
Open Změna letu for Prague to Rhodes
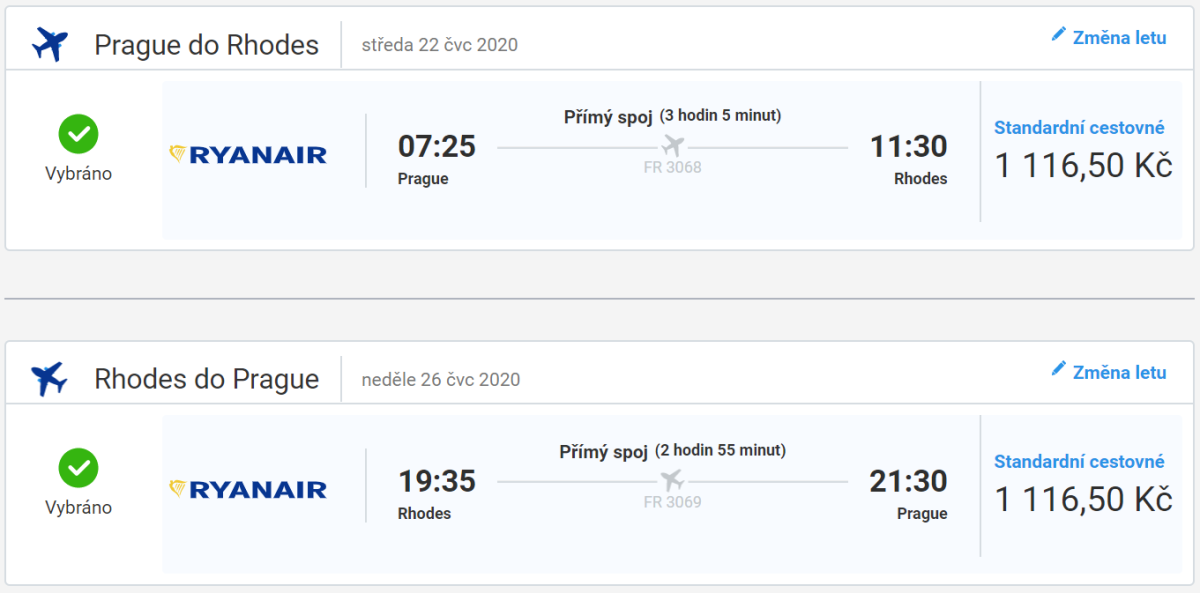pyautogui.click(x=1119, y=38)
